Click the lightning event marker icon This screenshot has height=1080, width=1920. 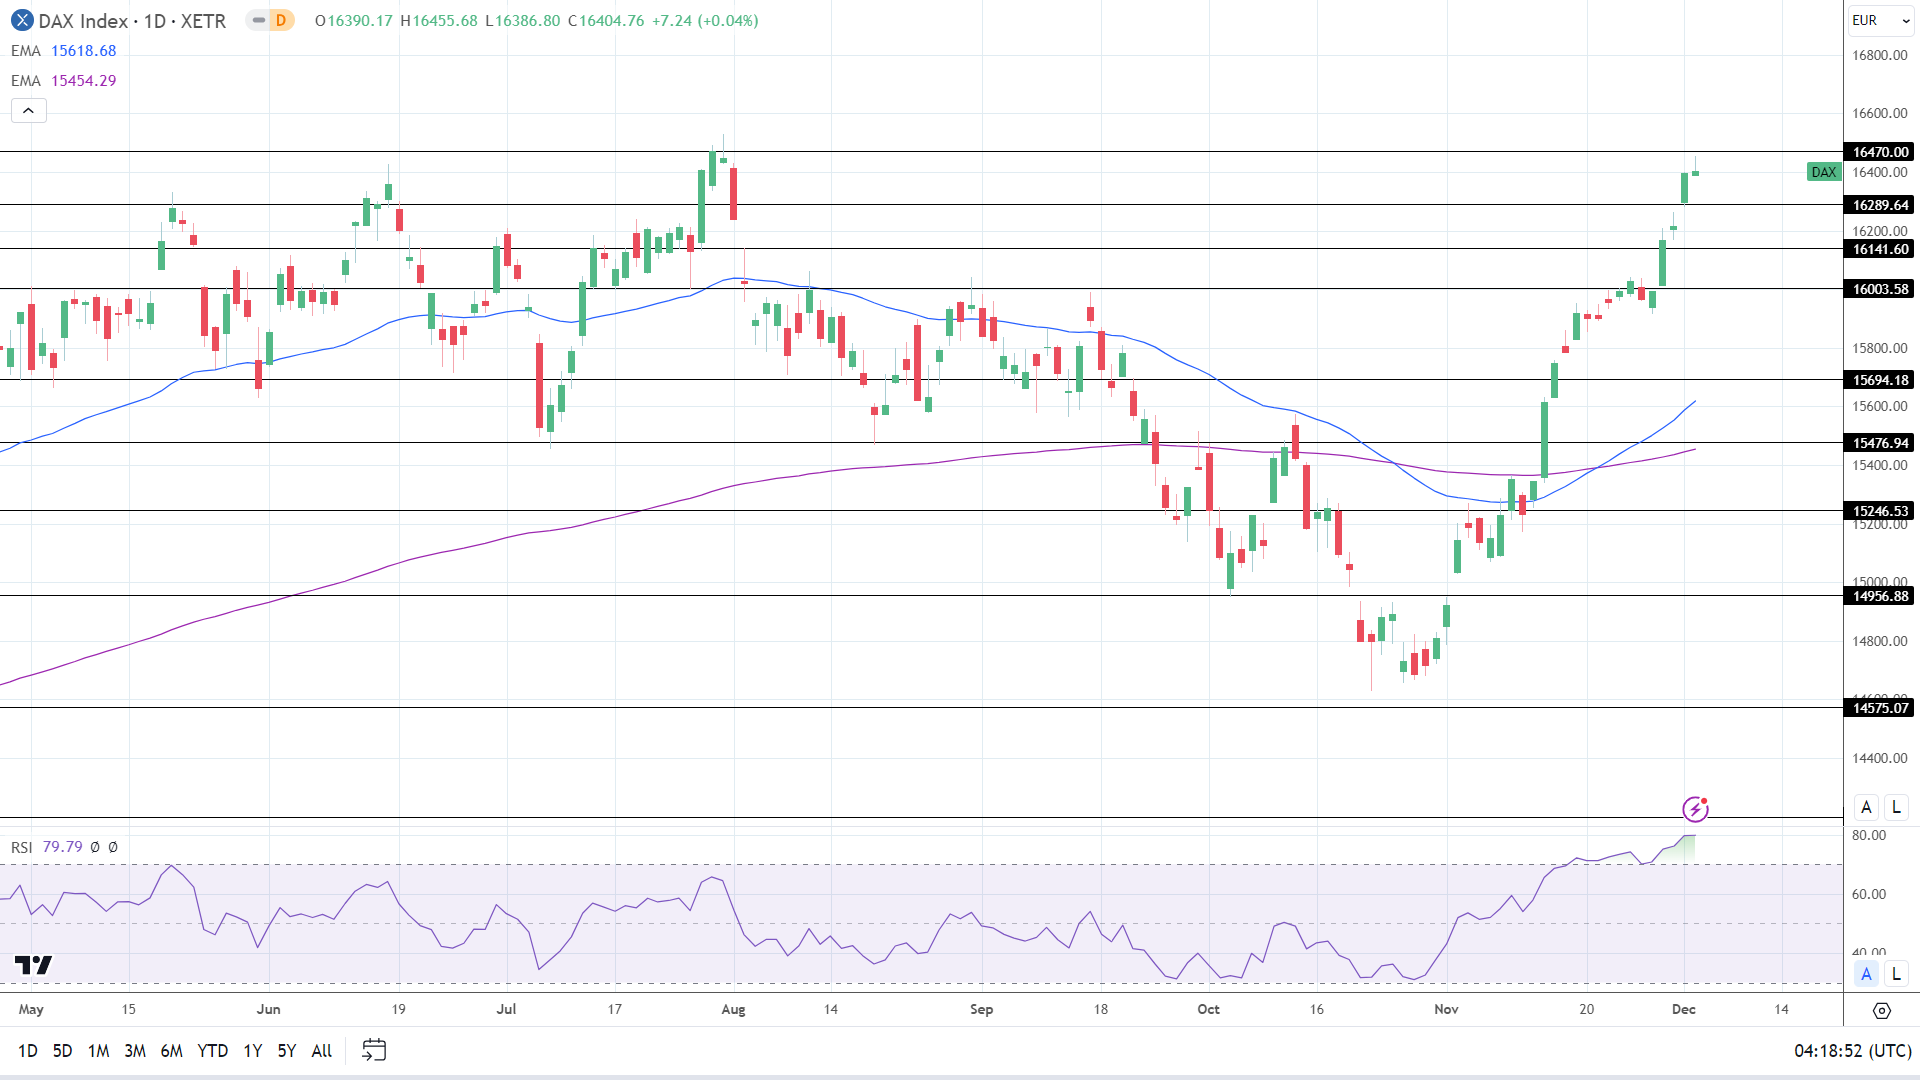point(1695,808)
